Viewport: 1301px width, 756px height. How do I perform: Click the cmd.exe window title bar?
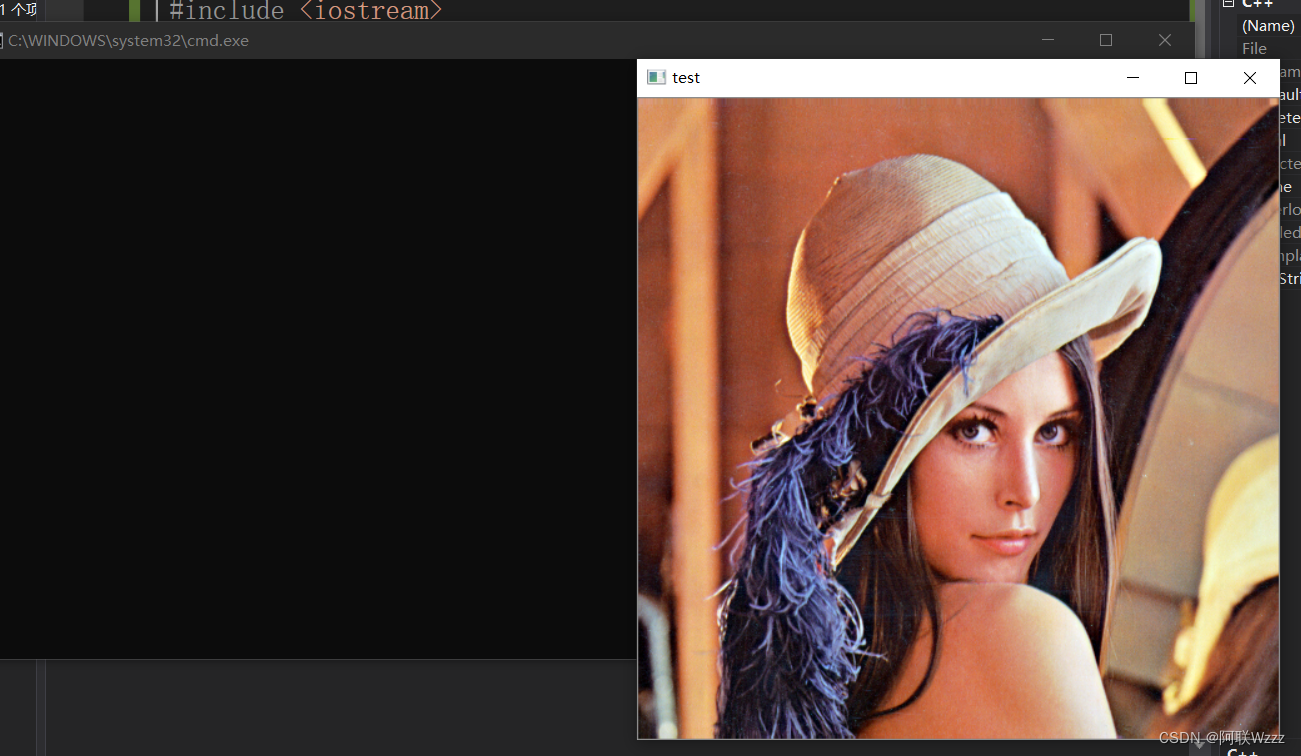coord(597,40)
